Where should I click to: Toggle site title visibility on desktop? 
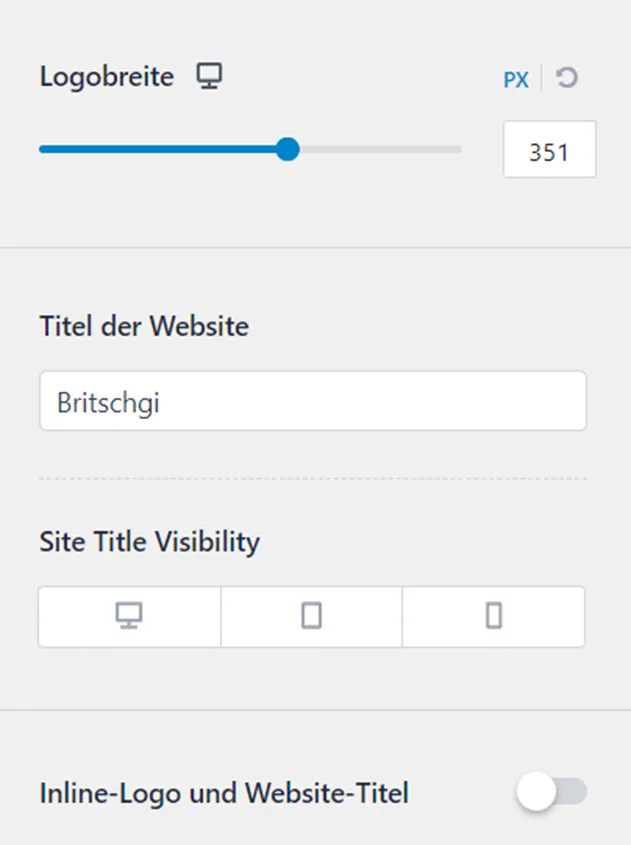click(129, 616)
